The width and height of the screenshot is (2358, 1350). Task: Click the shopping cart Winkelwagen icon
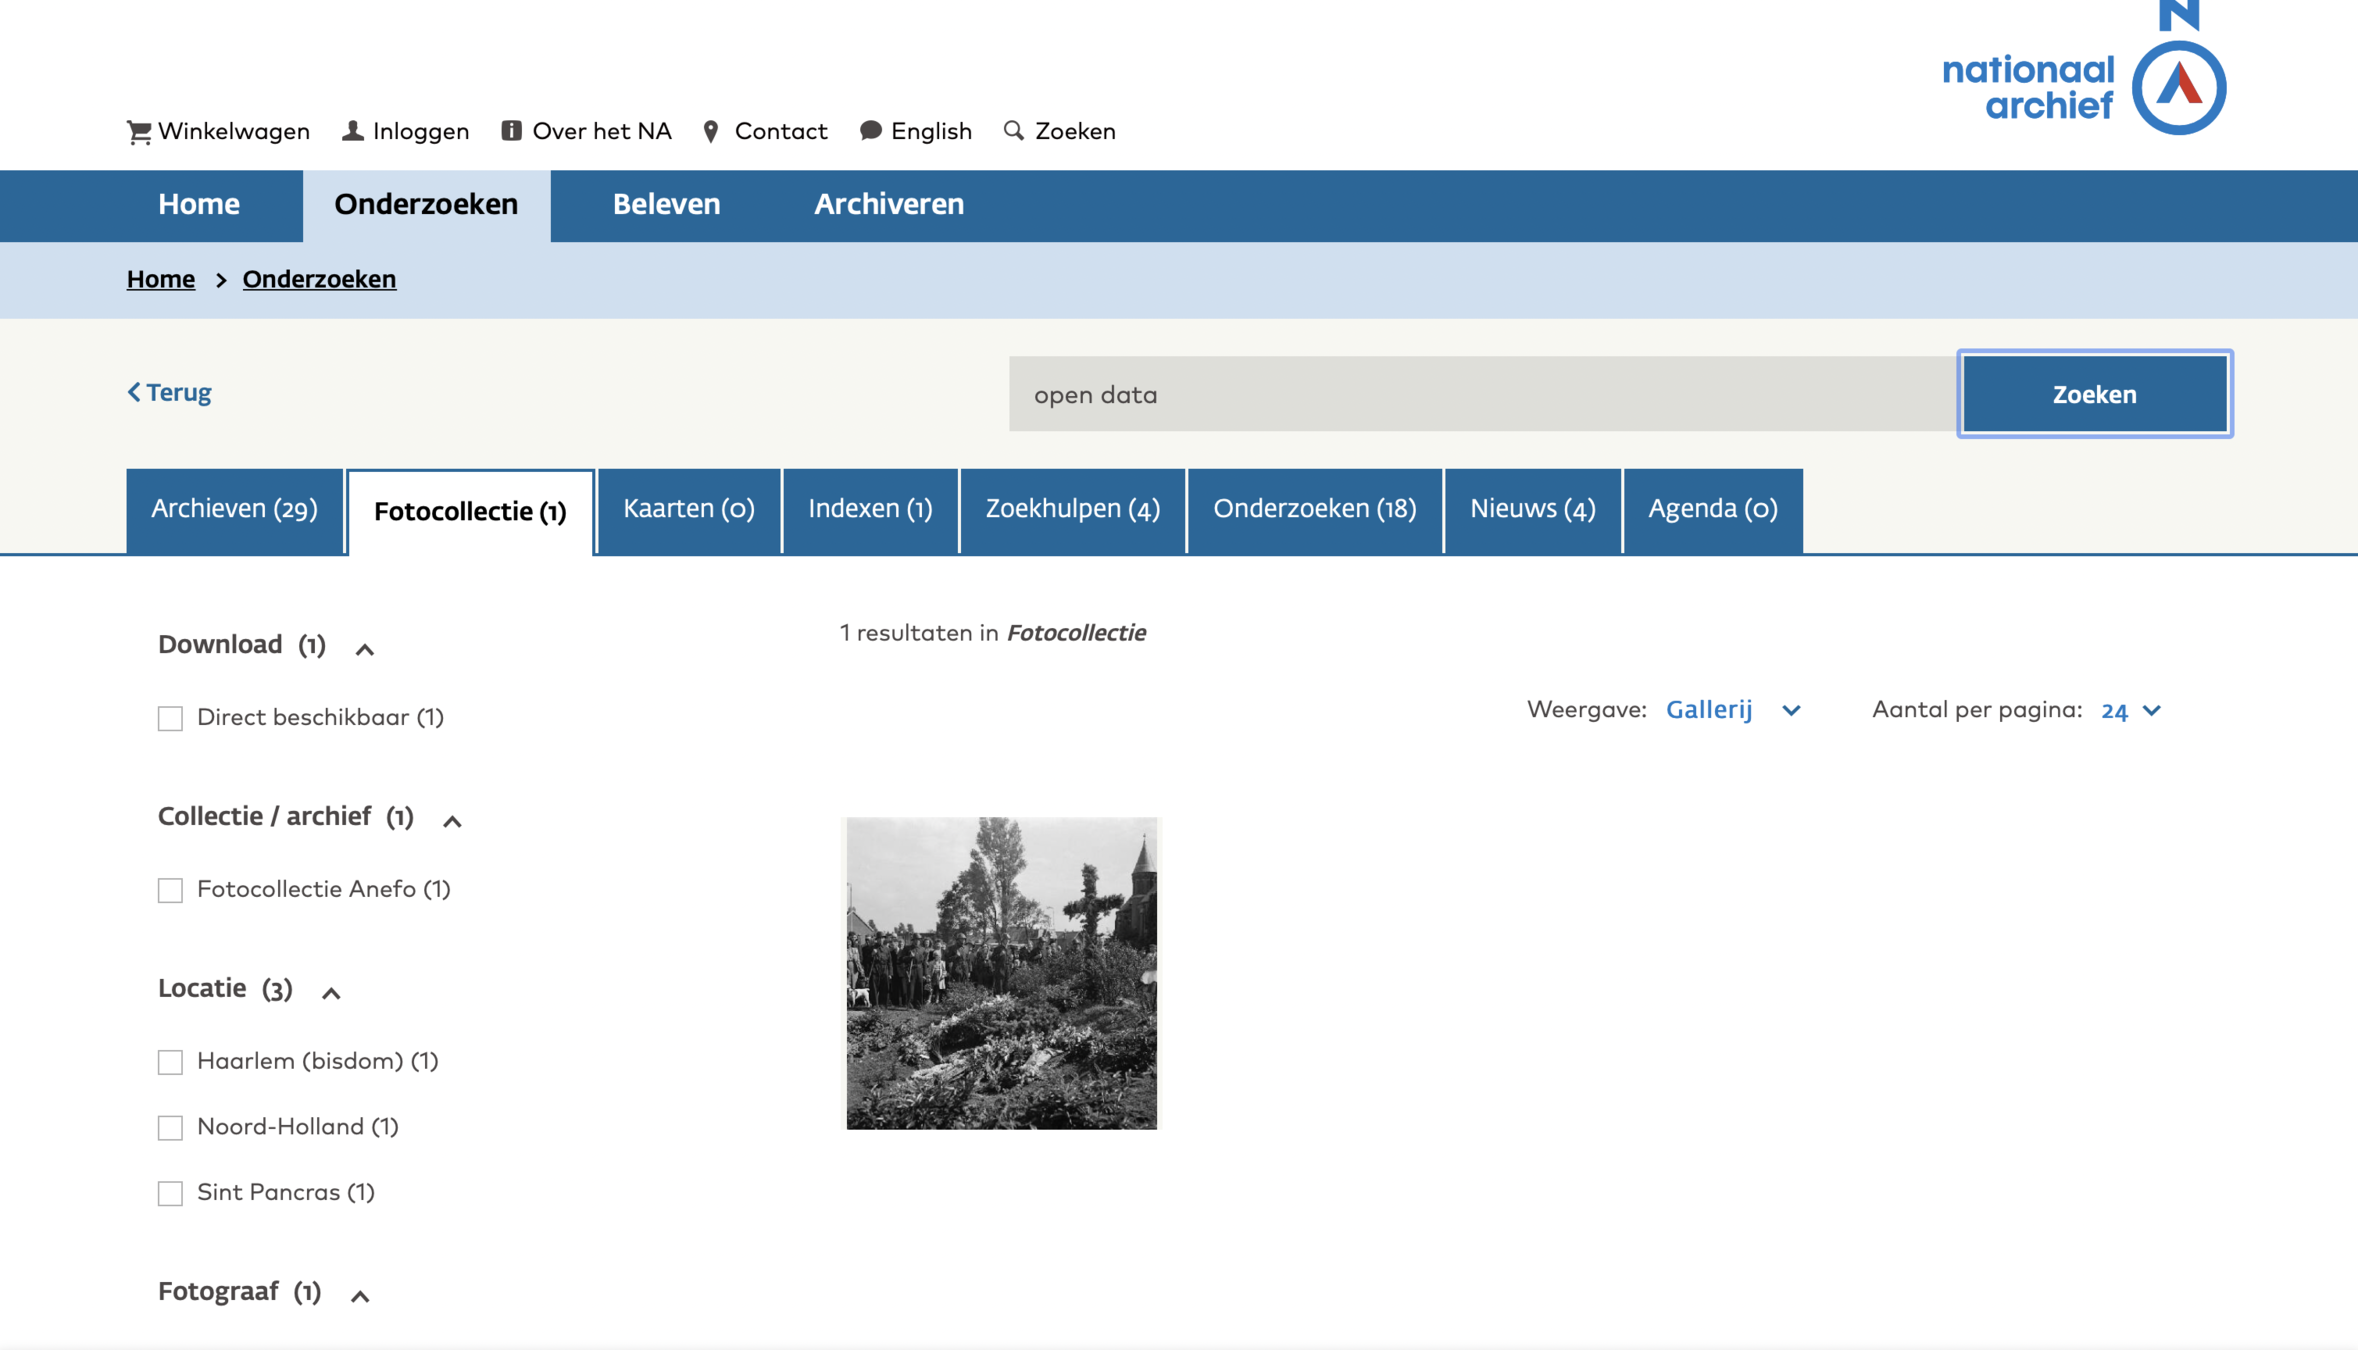pos(139,132)
